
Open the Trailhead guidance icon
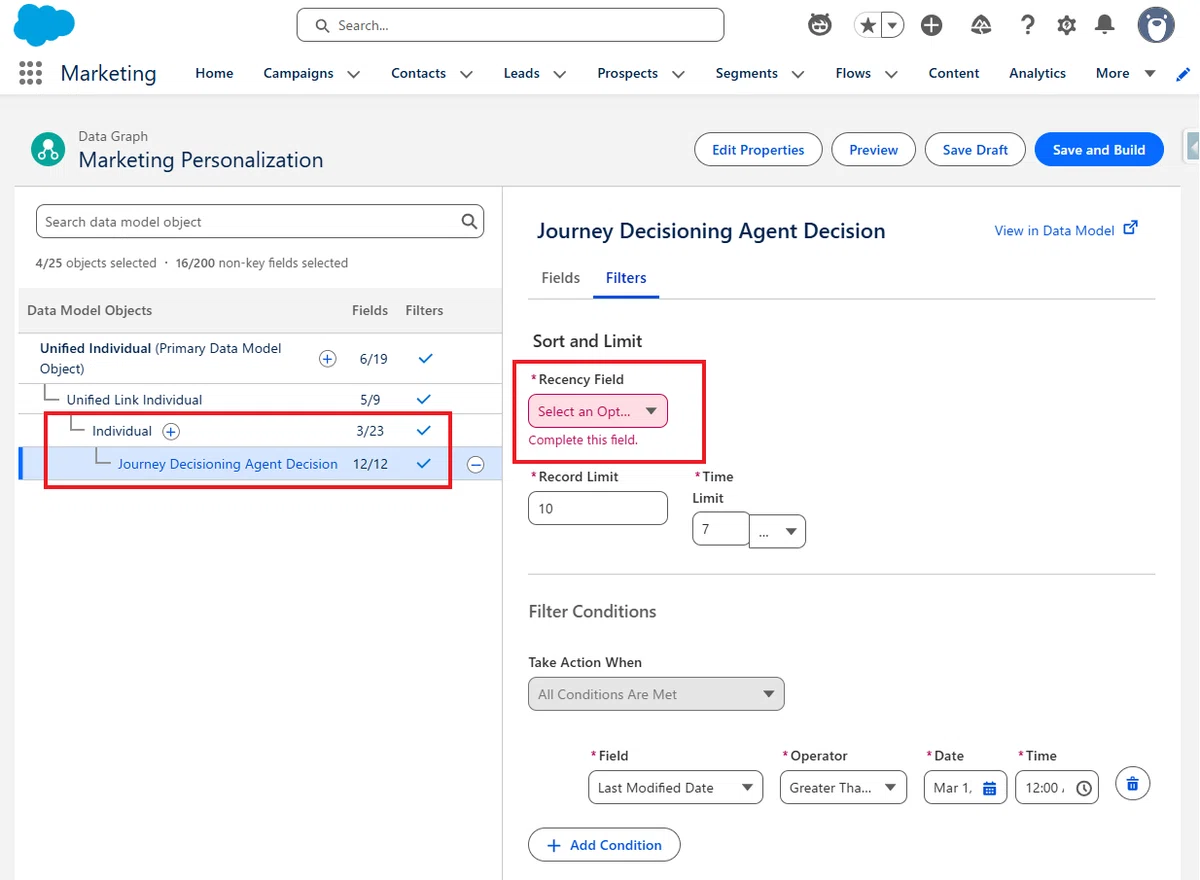click(982, 26)
